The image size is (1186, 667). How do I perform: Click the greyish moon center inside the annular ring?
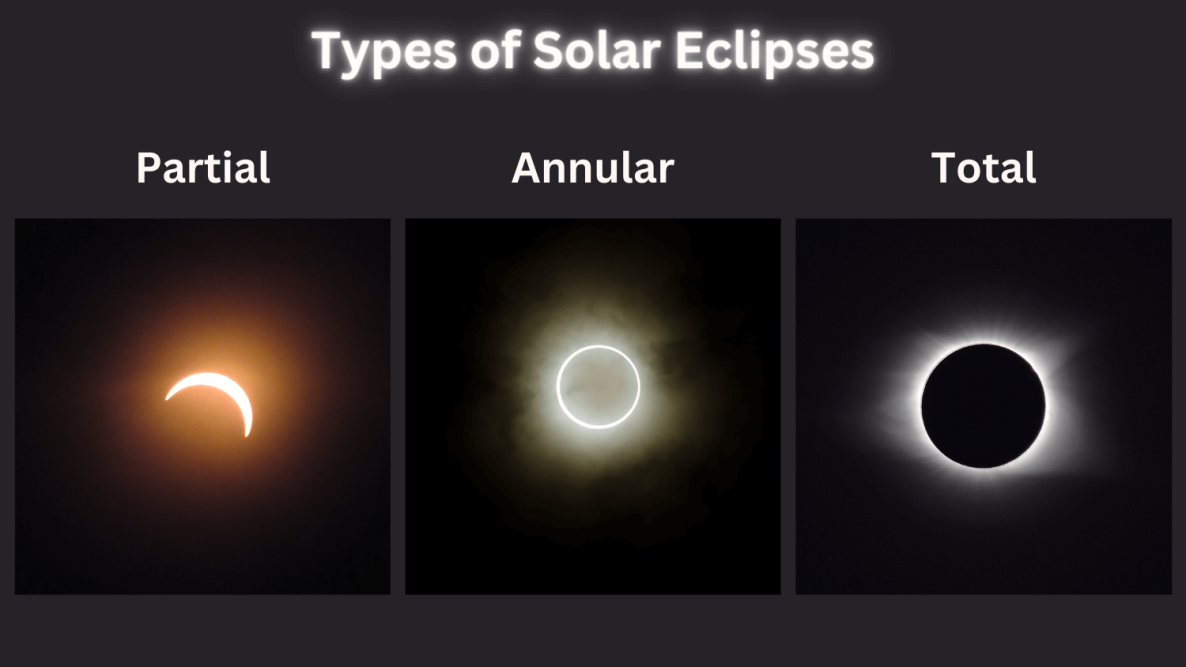tap(598, 386)
